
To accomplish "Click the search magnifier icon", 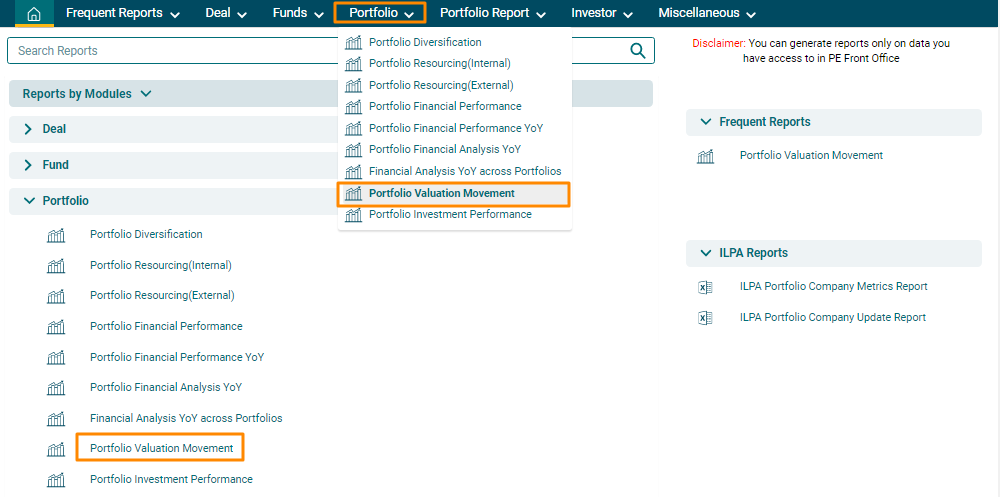I will [638, 51].
